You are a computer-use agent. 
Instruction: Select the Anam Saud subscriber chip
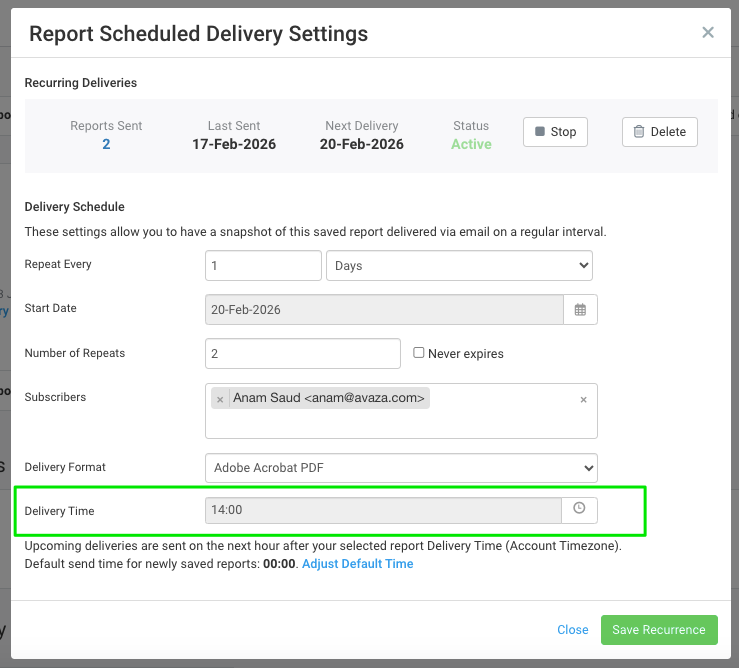(x=329, y=398)
